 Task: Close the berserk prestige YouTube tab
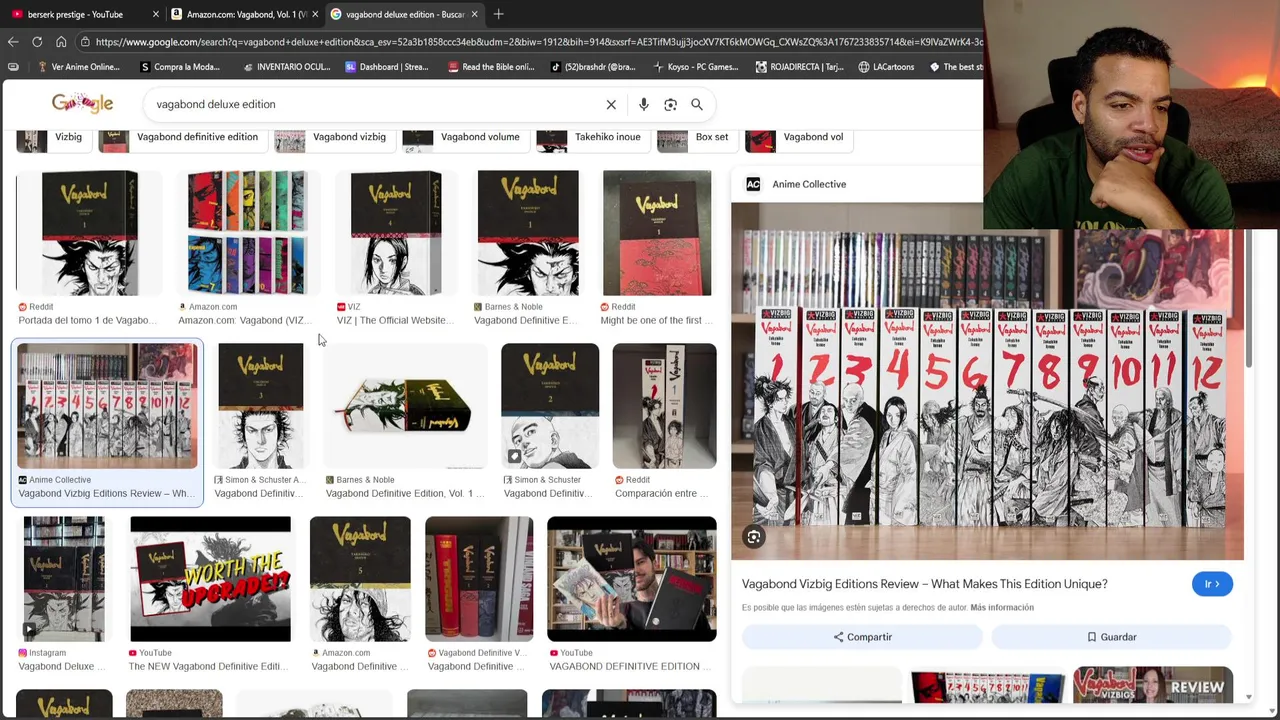(155, 14)
